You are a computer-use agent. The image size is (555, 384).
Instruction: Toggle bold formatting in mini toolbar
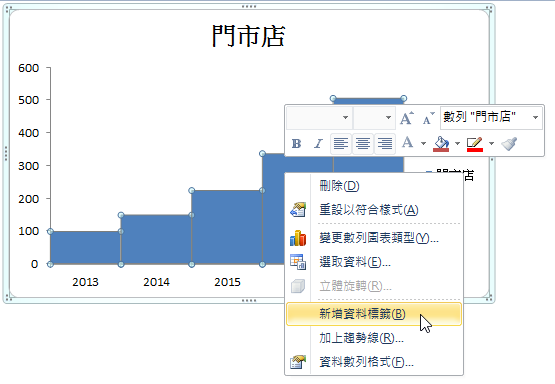click(x=296, y=144)
